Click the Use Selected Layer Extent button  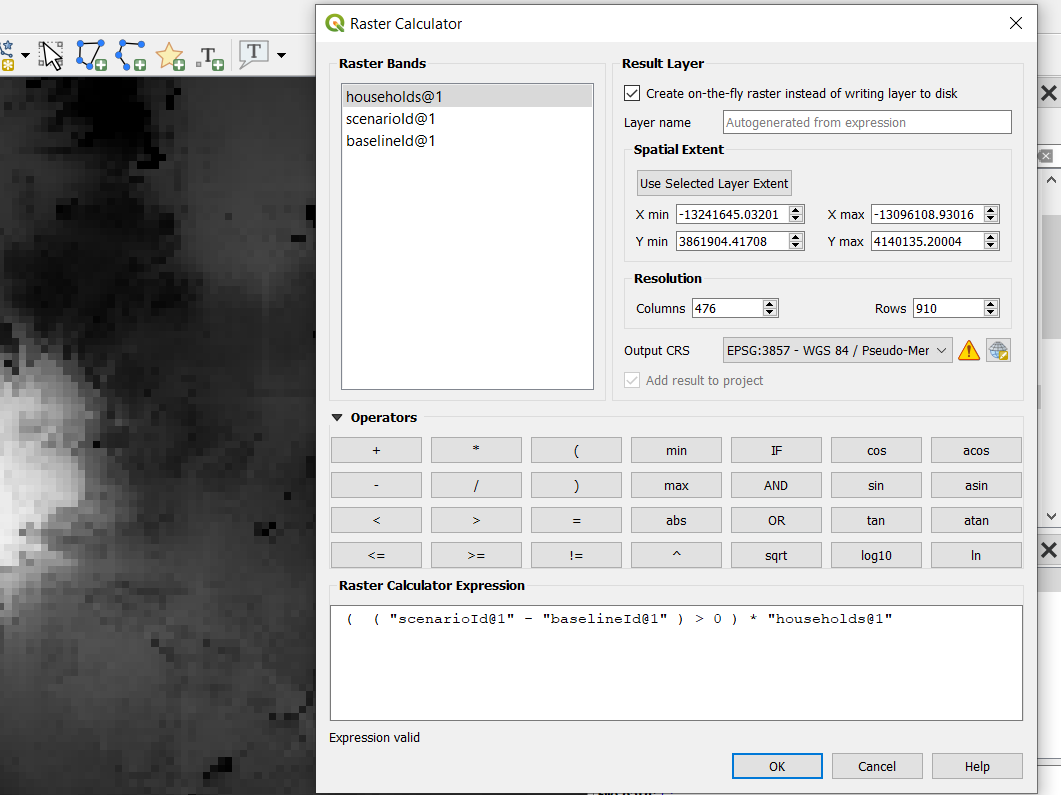point(713,183)
